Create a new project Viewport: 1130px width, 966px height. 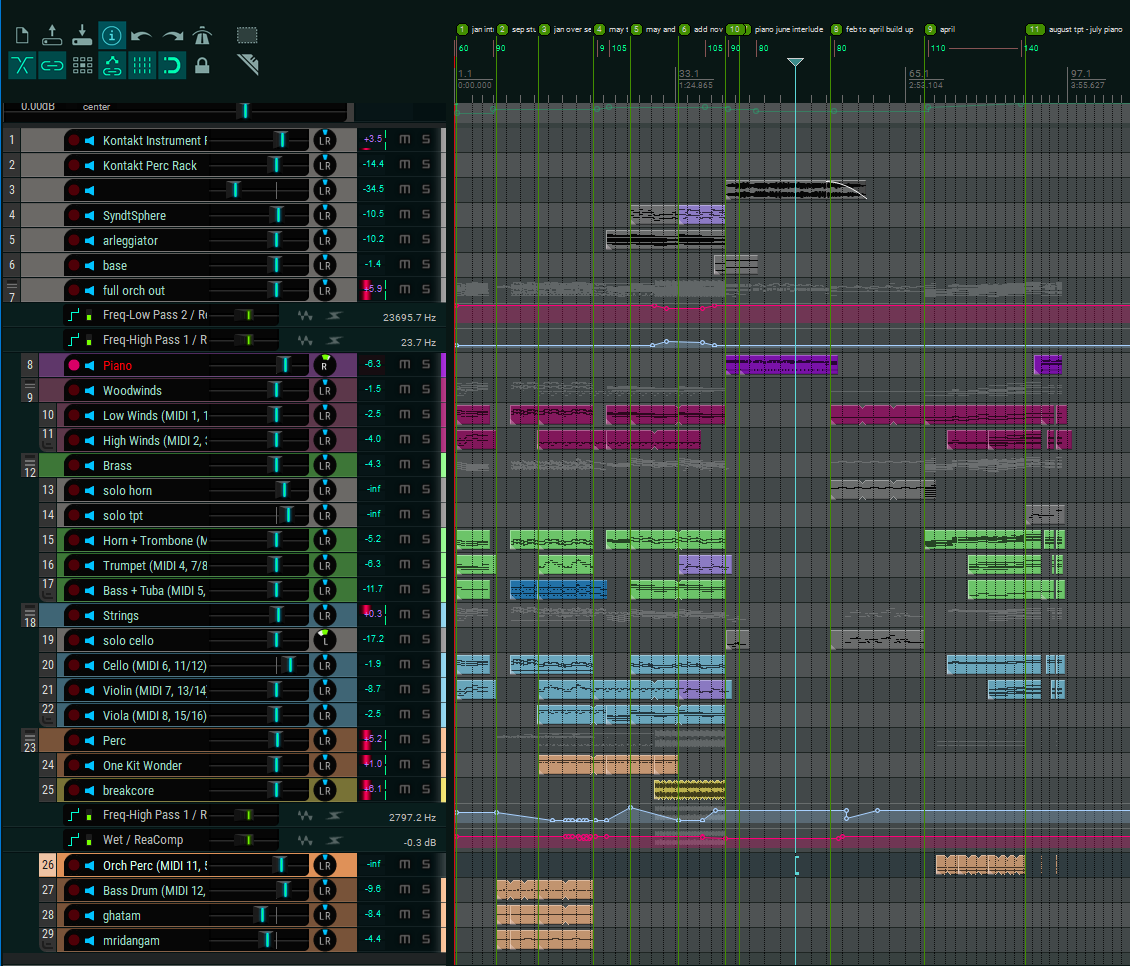[23, 35]
